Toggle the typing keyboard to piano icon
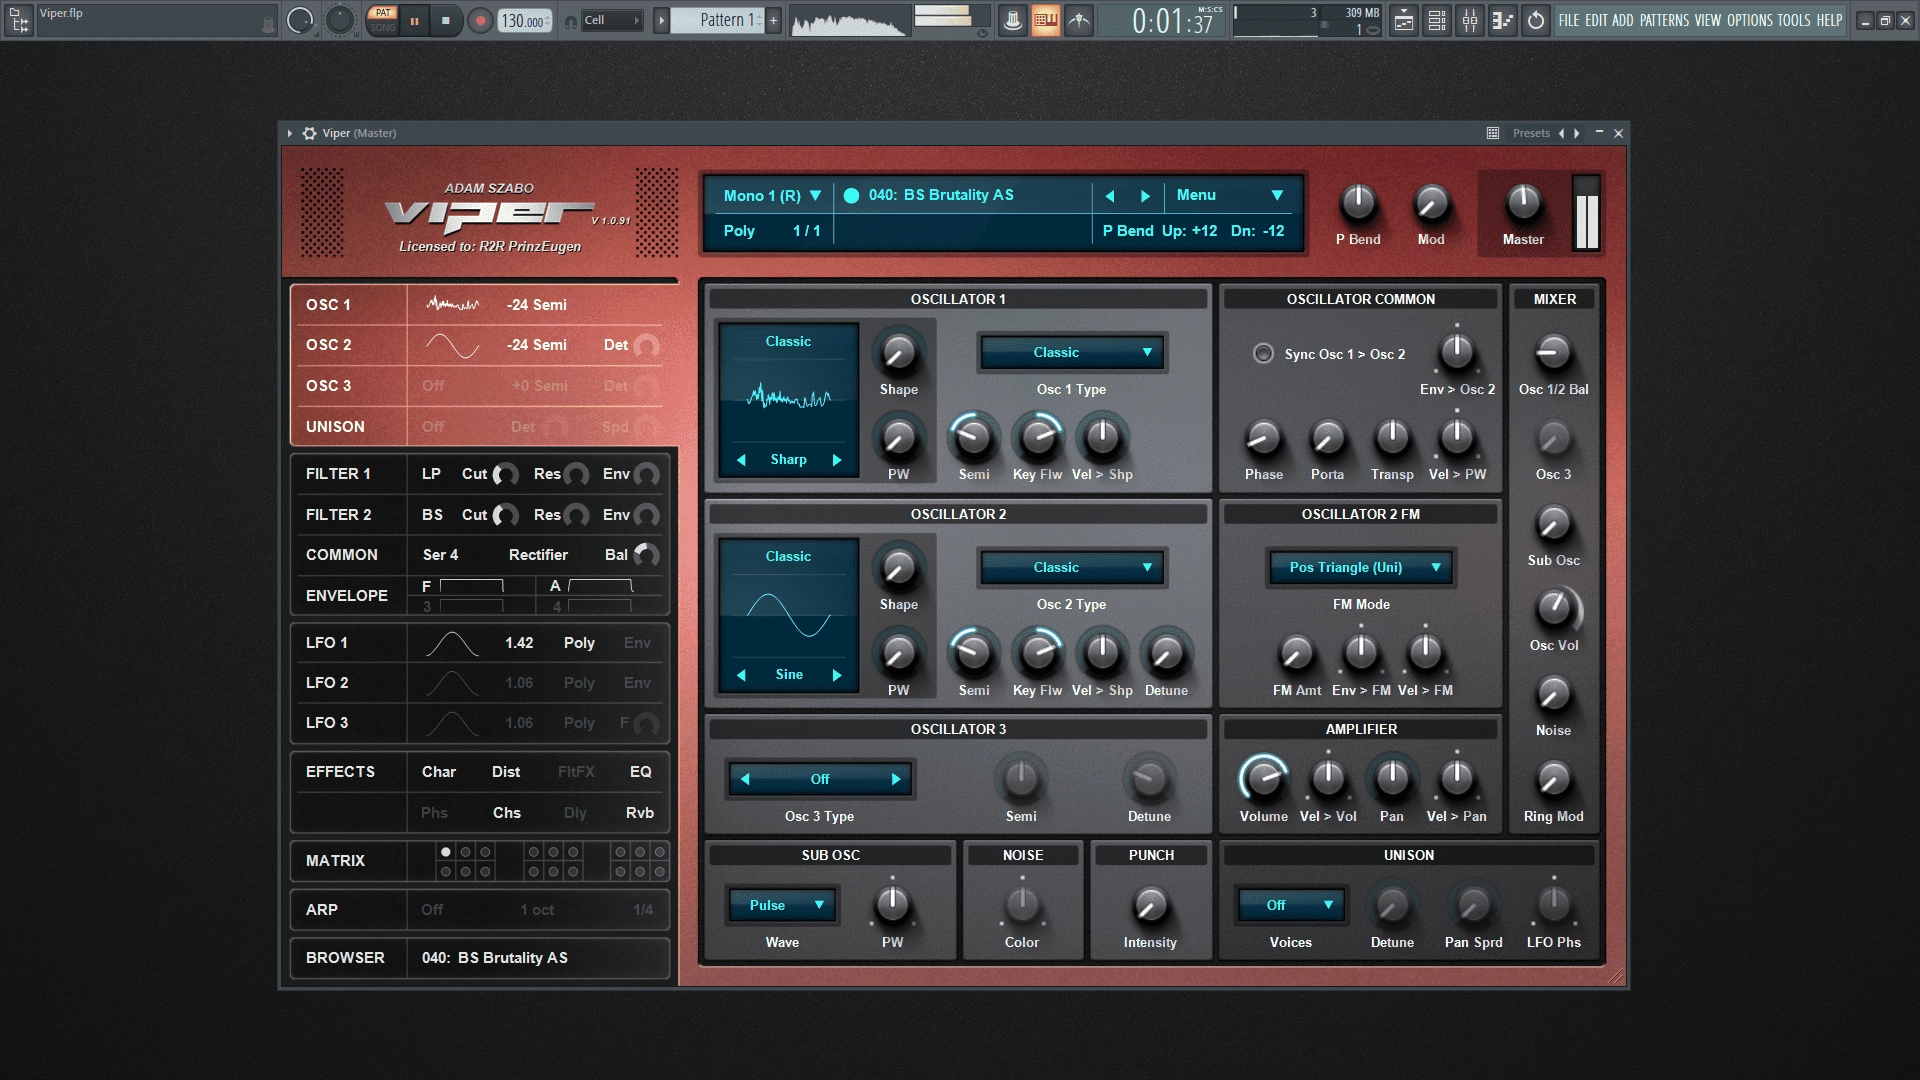1920x1080 pixels. 1046,20
